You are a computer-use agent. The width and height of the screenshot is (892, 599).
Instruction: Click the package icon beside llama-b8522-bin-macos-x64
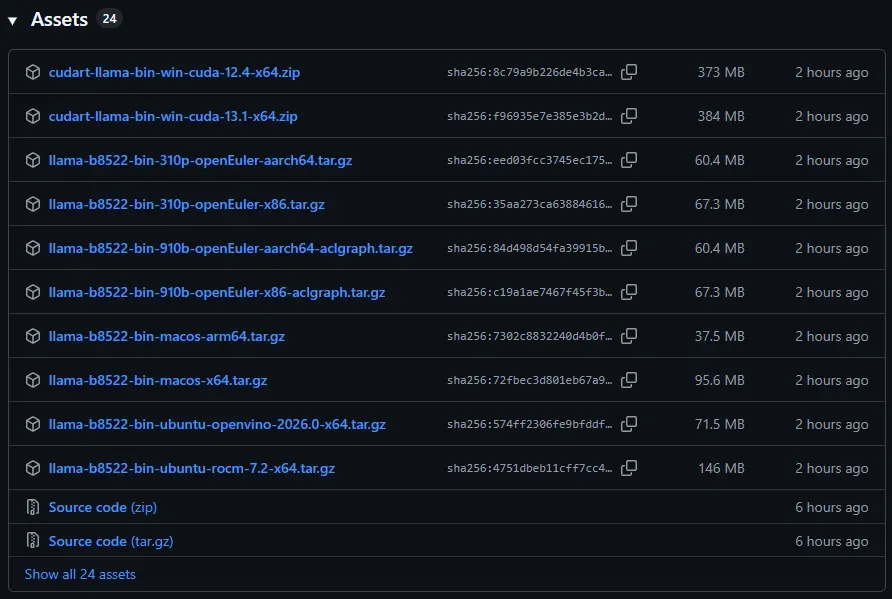(33, 380)
